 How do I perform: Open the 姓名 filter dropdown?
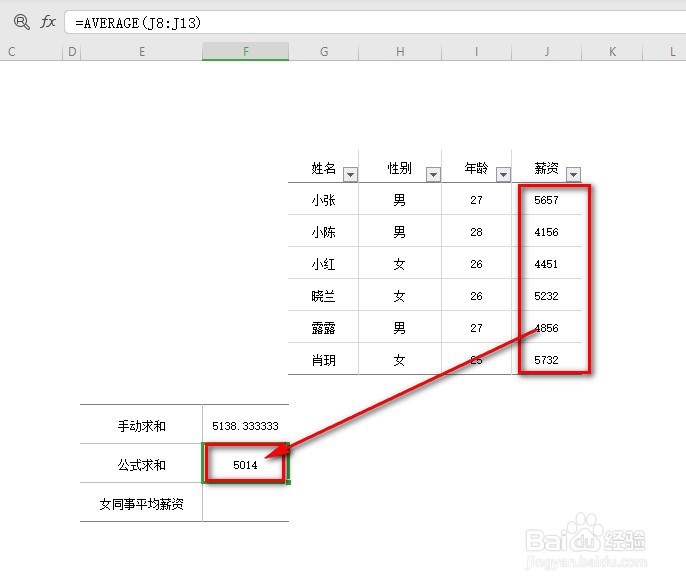point(350,175)
